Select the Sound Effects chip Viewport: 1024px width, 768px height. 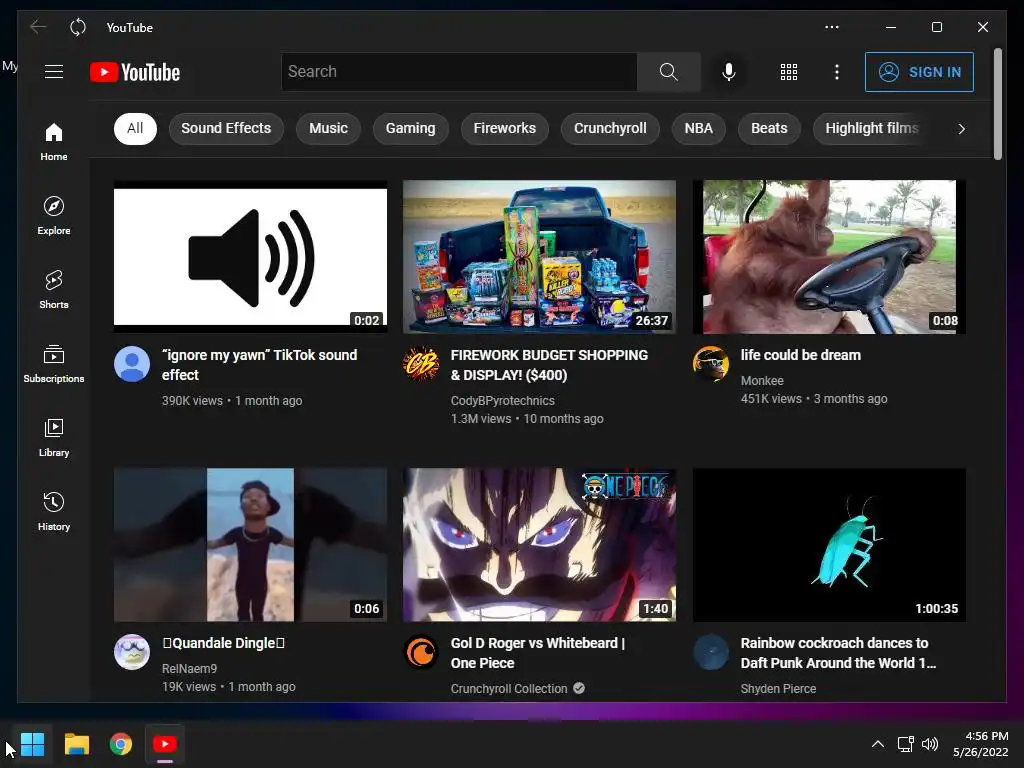[226, 129]
